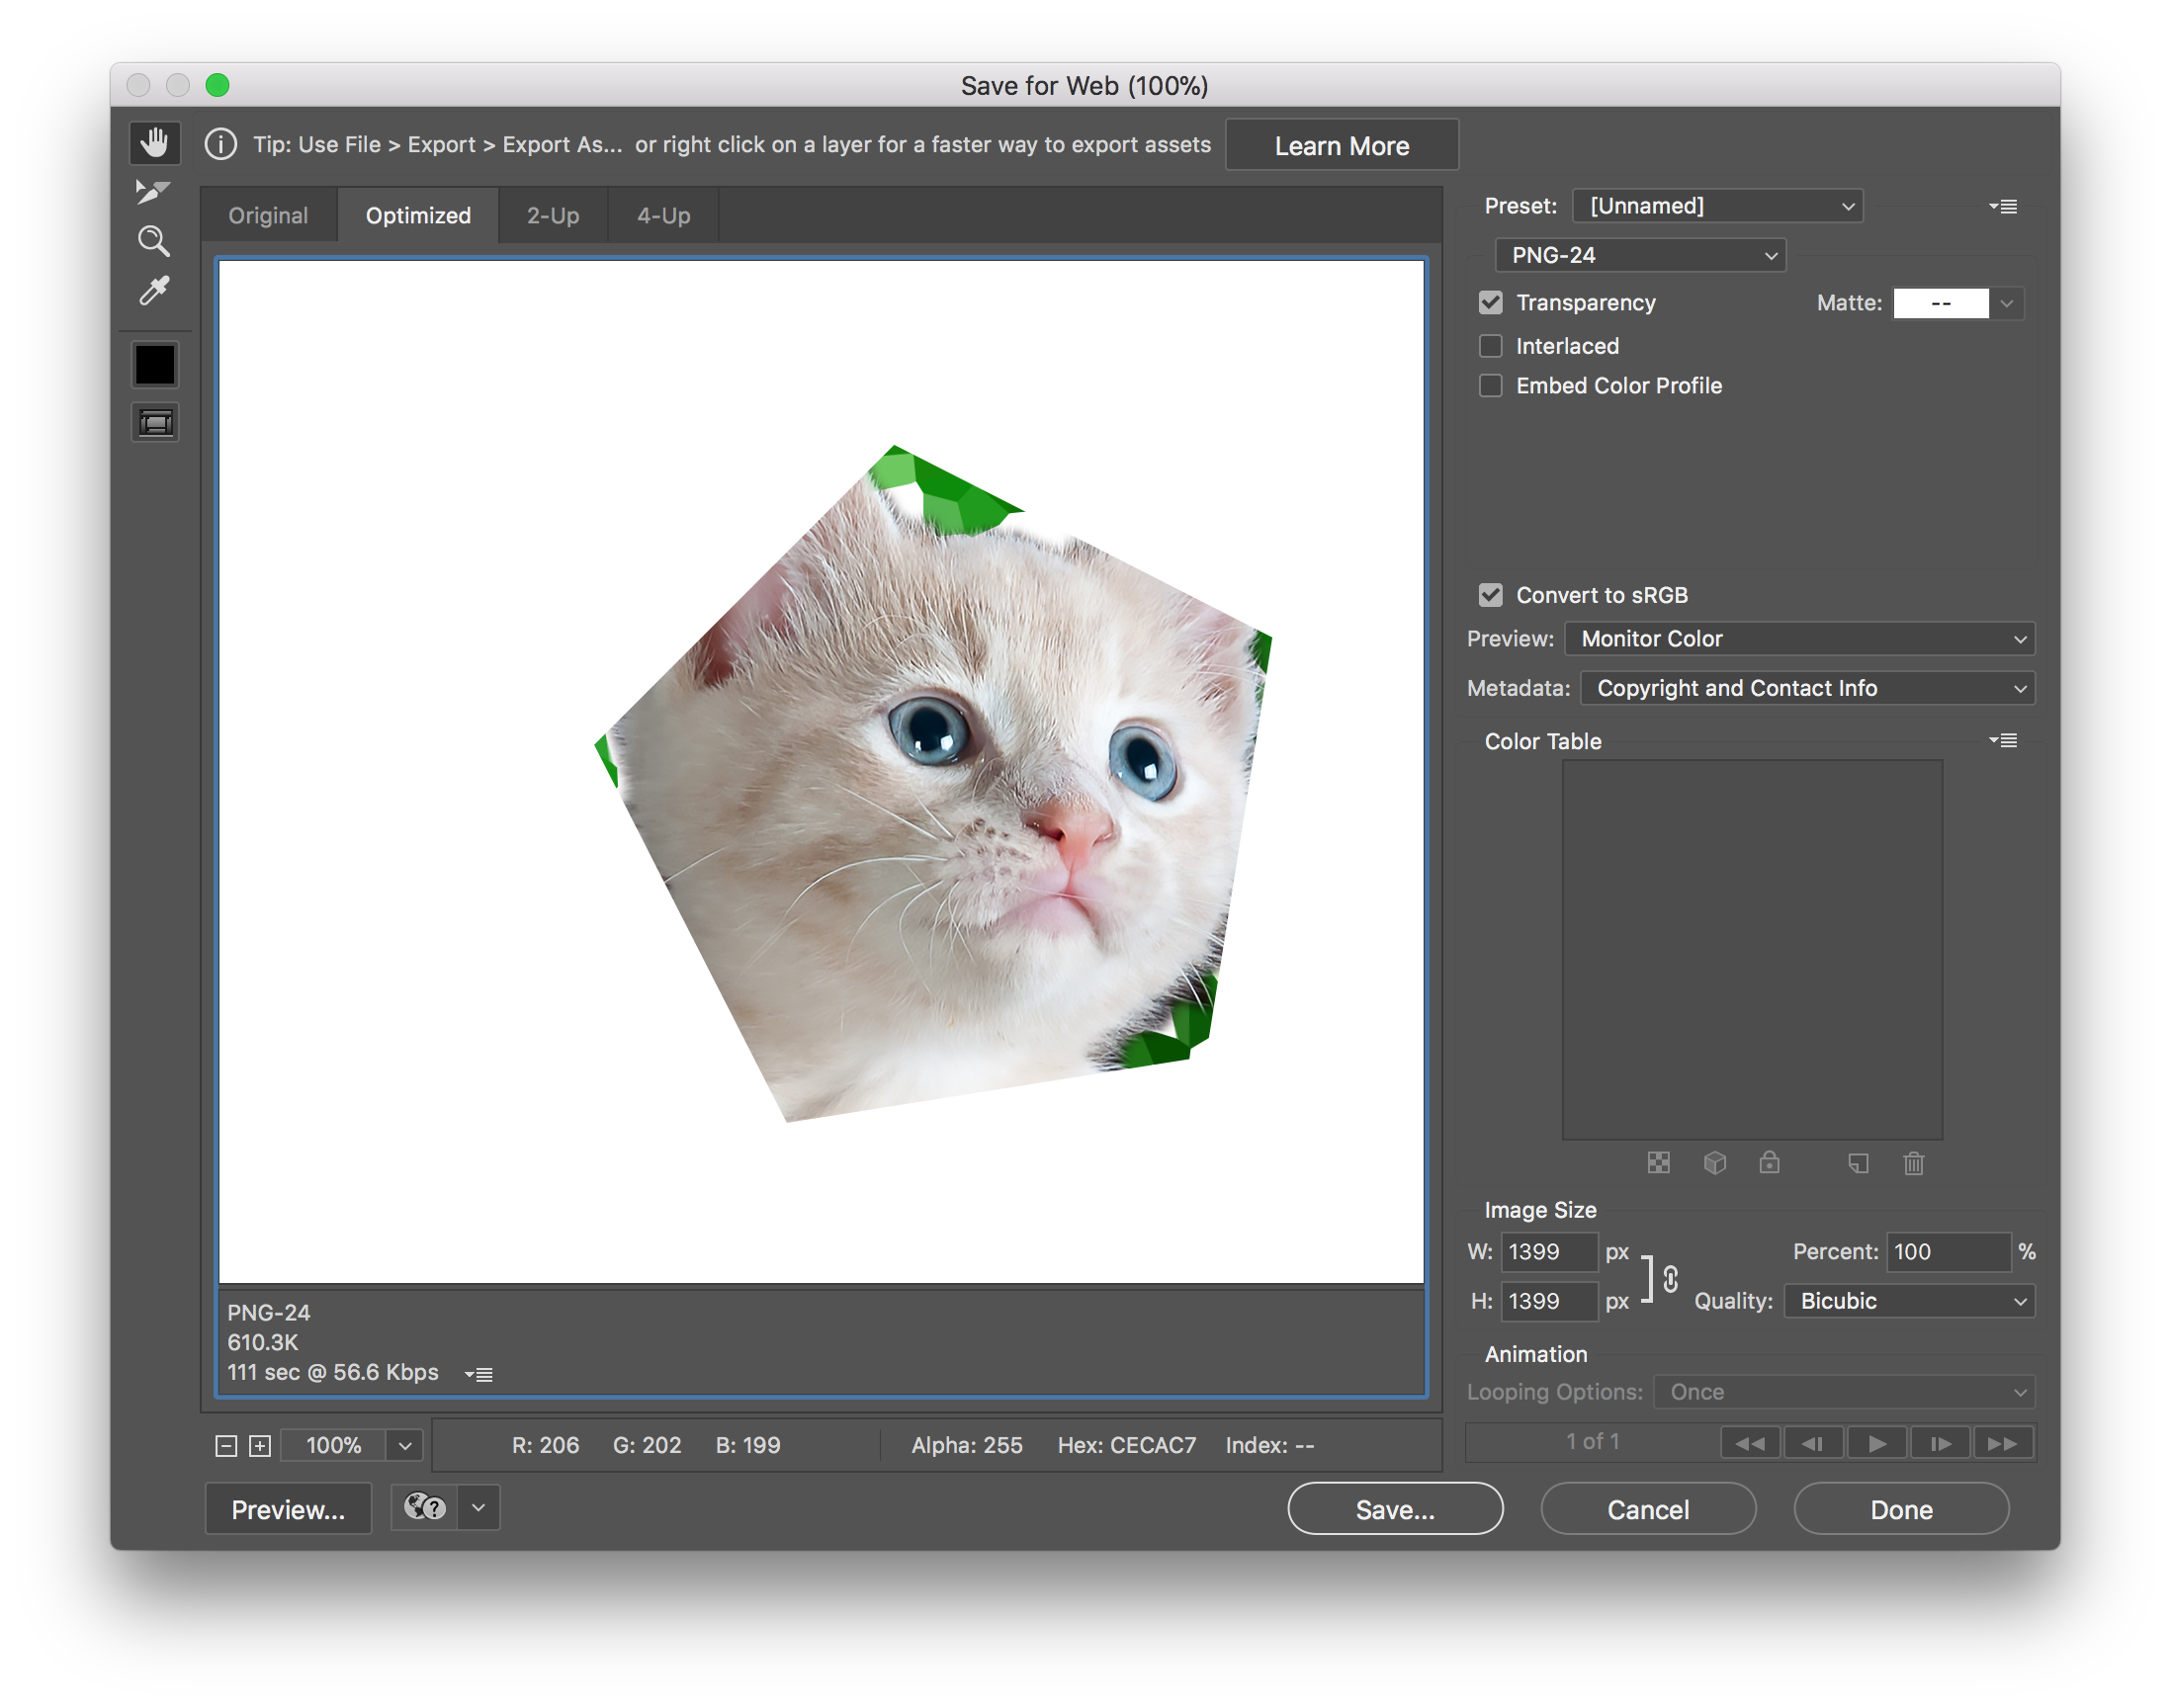Viewport: 2171px width, 1708px height.
Task: Click the black eyedropper color swatch
Action: [x=155, y=365]
